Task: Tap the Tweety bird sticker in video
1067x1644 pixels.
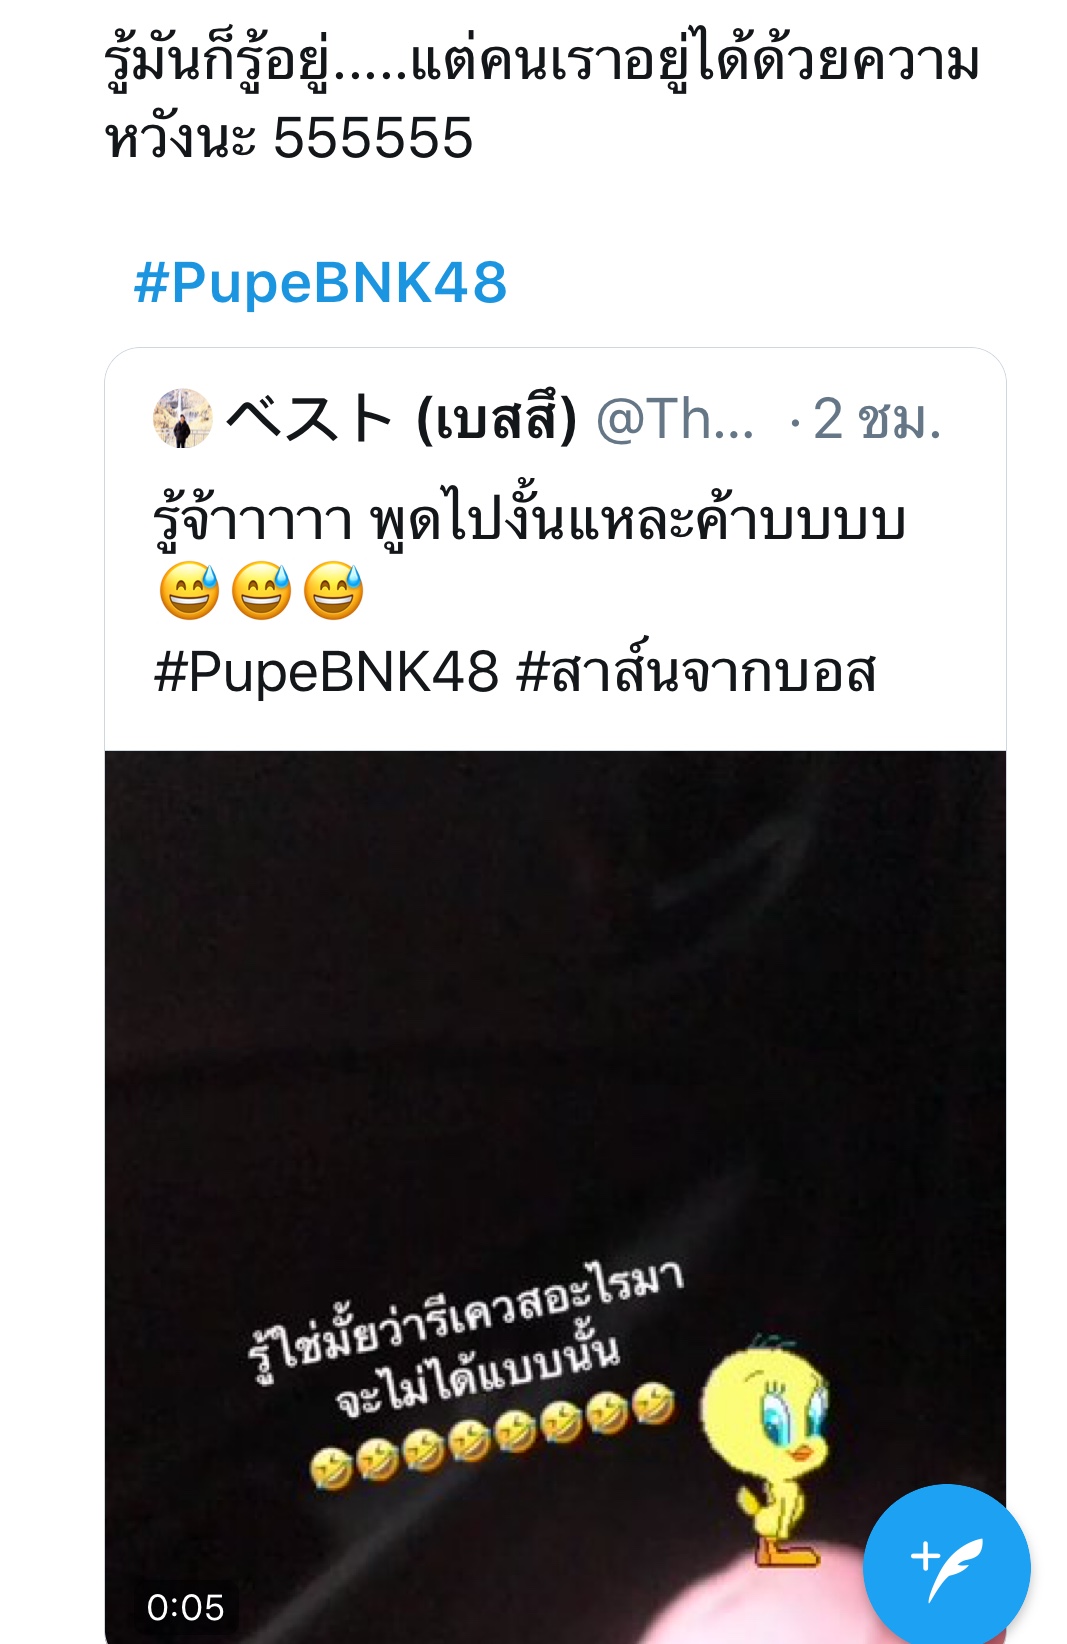Action: pyautogui.click(x=767, y=1449)
